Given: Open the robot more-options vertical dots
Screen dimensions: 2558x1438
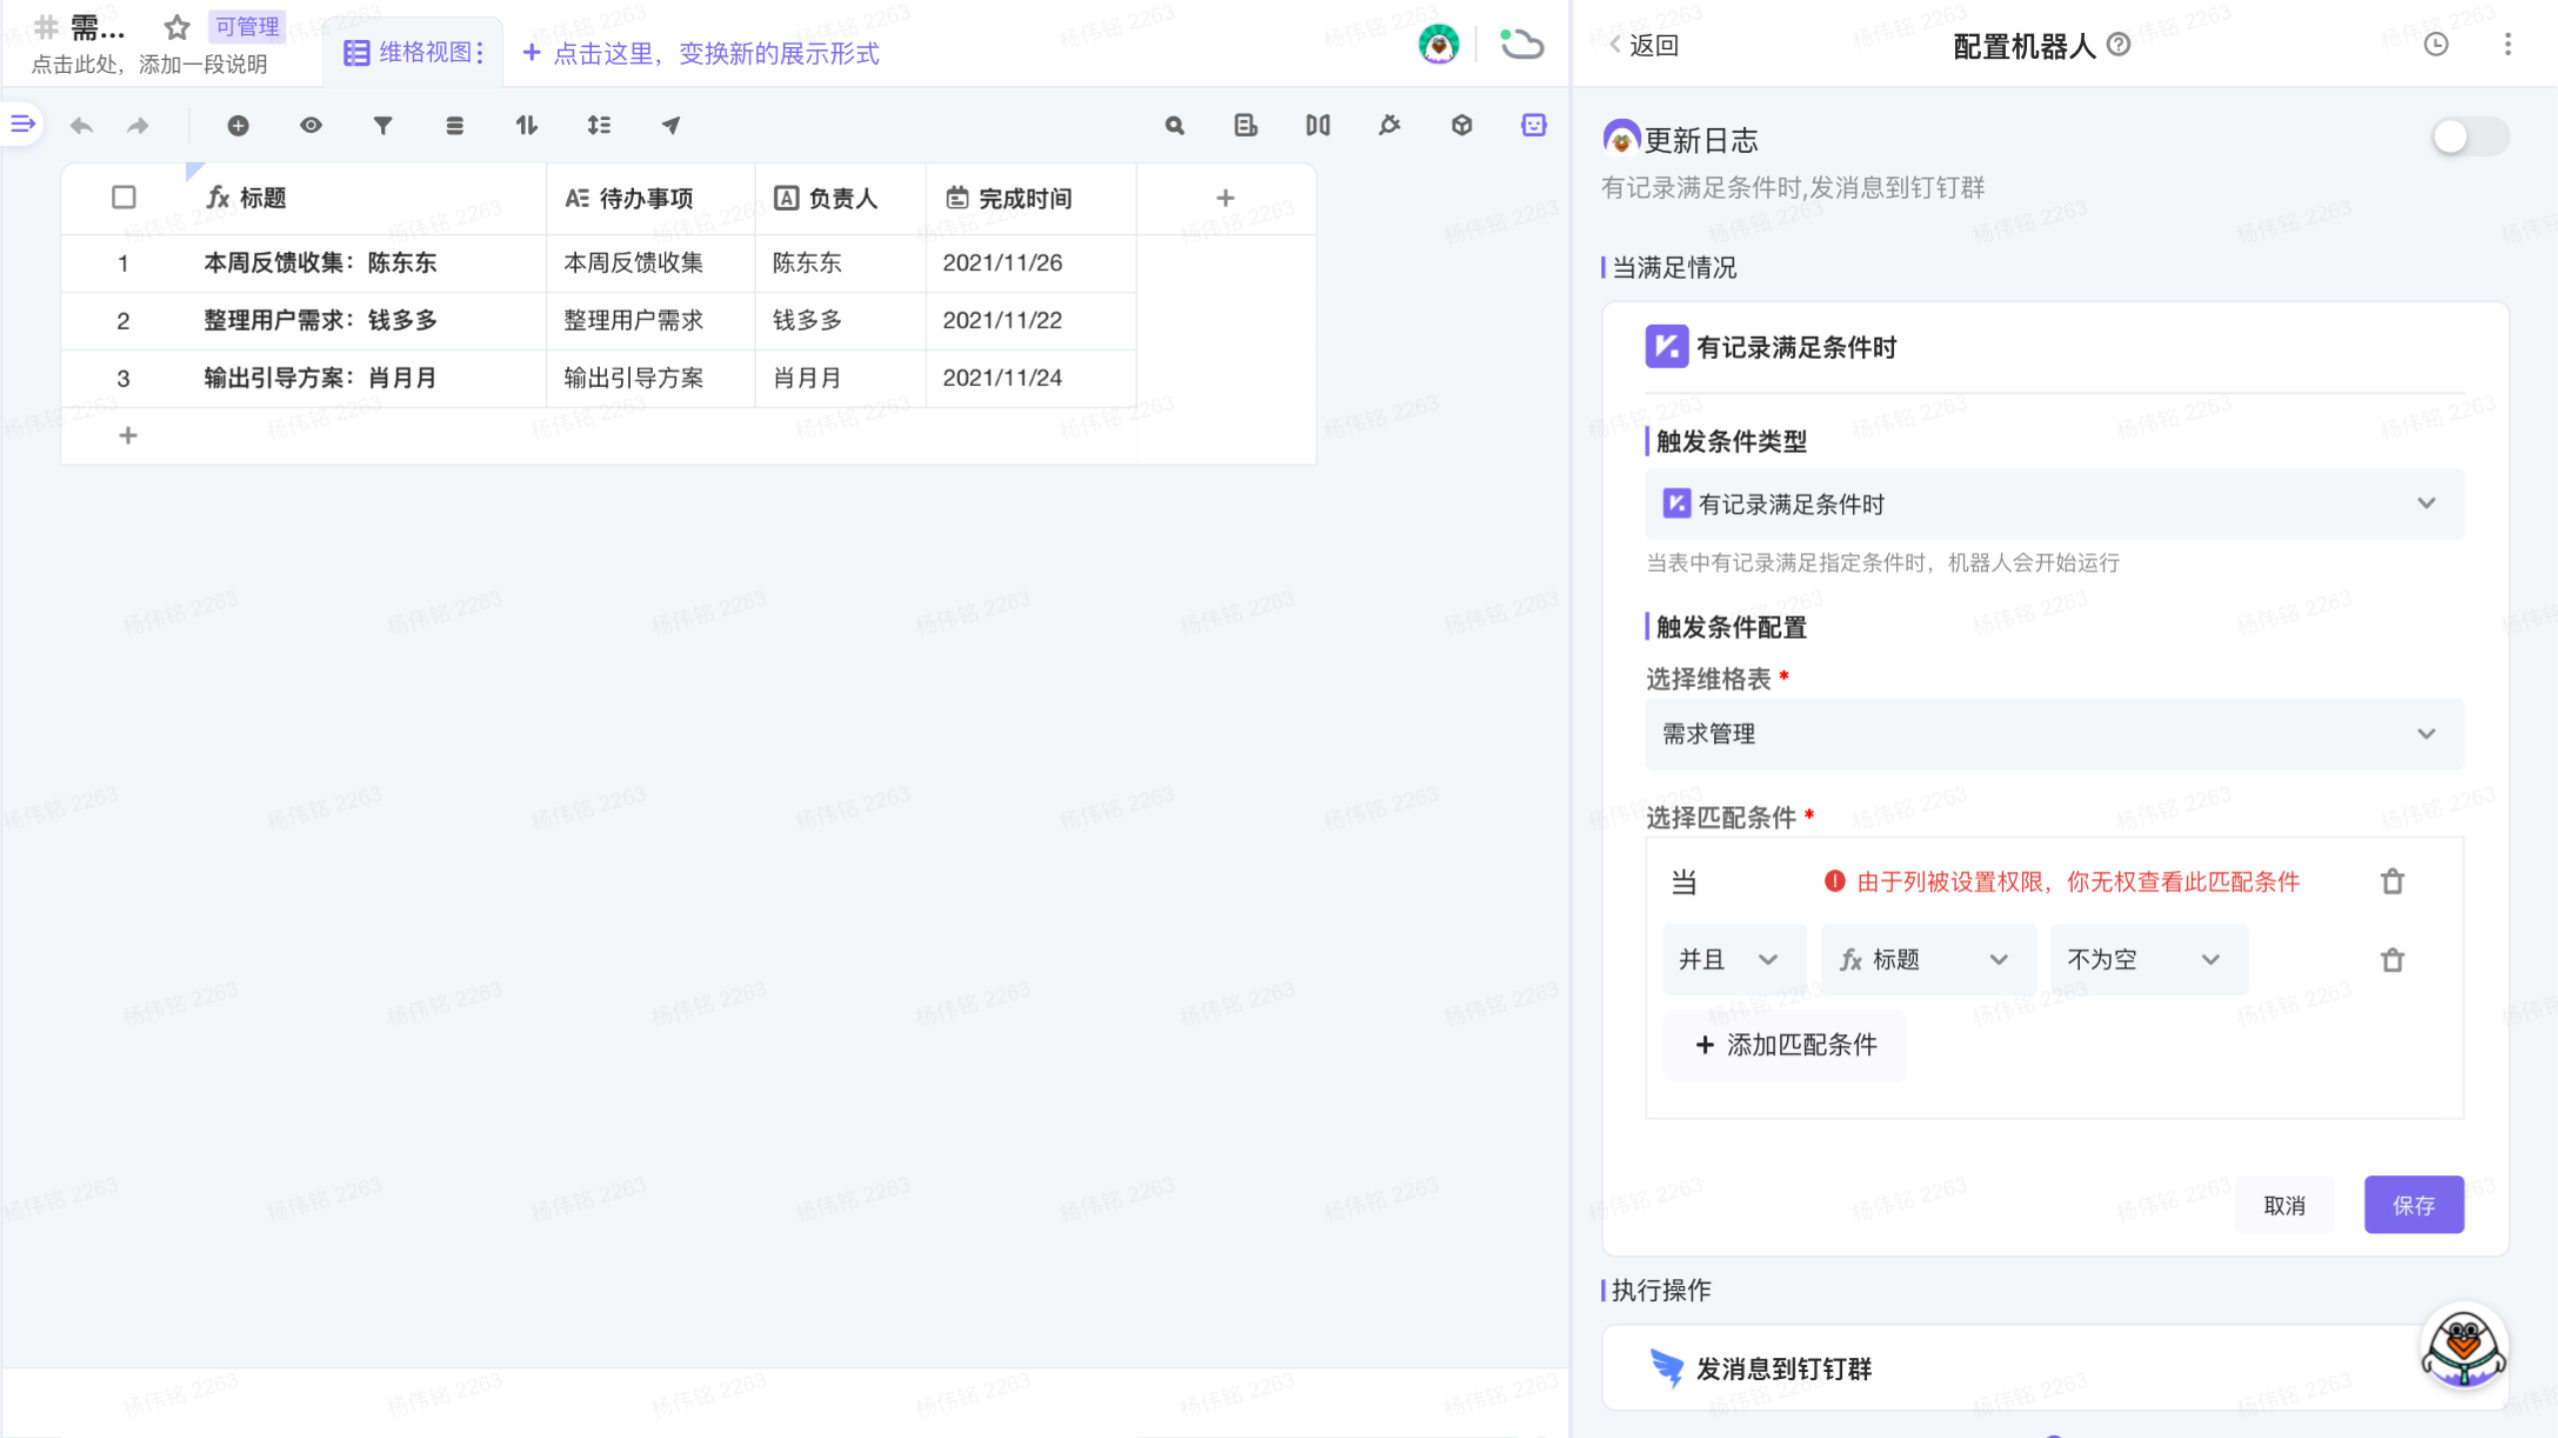Looking at the screenshot, I should [2508, 45].
